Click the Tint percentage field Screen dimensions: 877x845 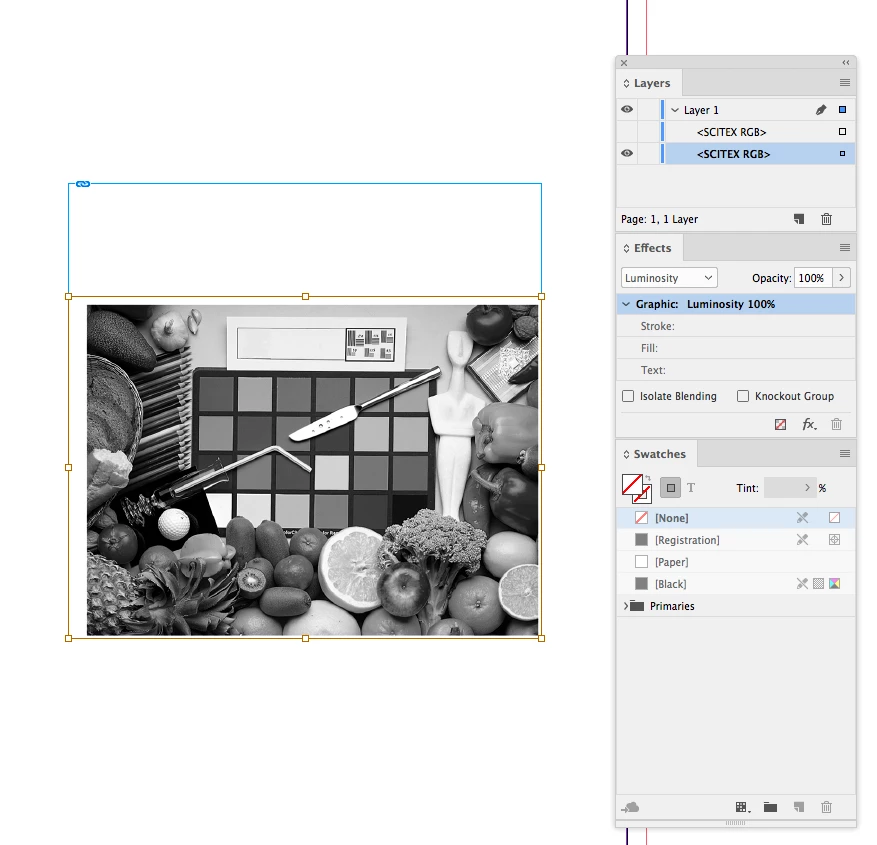(x=783, y=488)
